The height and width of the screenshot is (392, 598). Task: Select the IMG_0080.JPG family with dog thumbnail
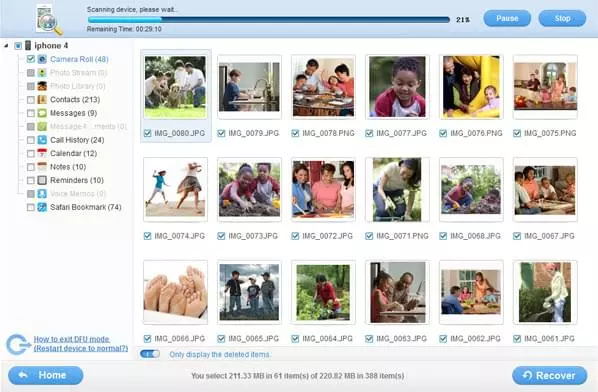click(175, 87)
